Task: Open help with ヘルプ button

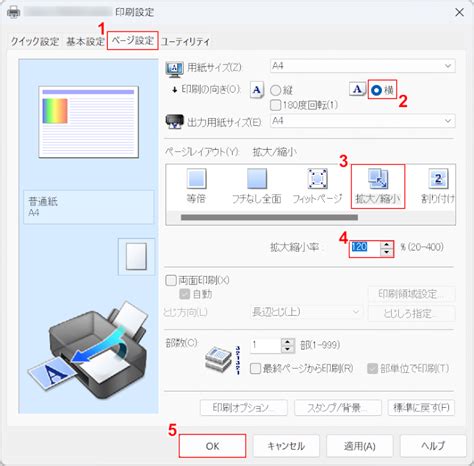Action: pyautogui.click(x=433, y=446)
